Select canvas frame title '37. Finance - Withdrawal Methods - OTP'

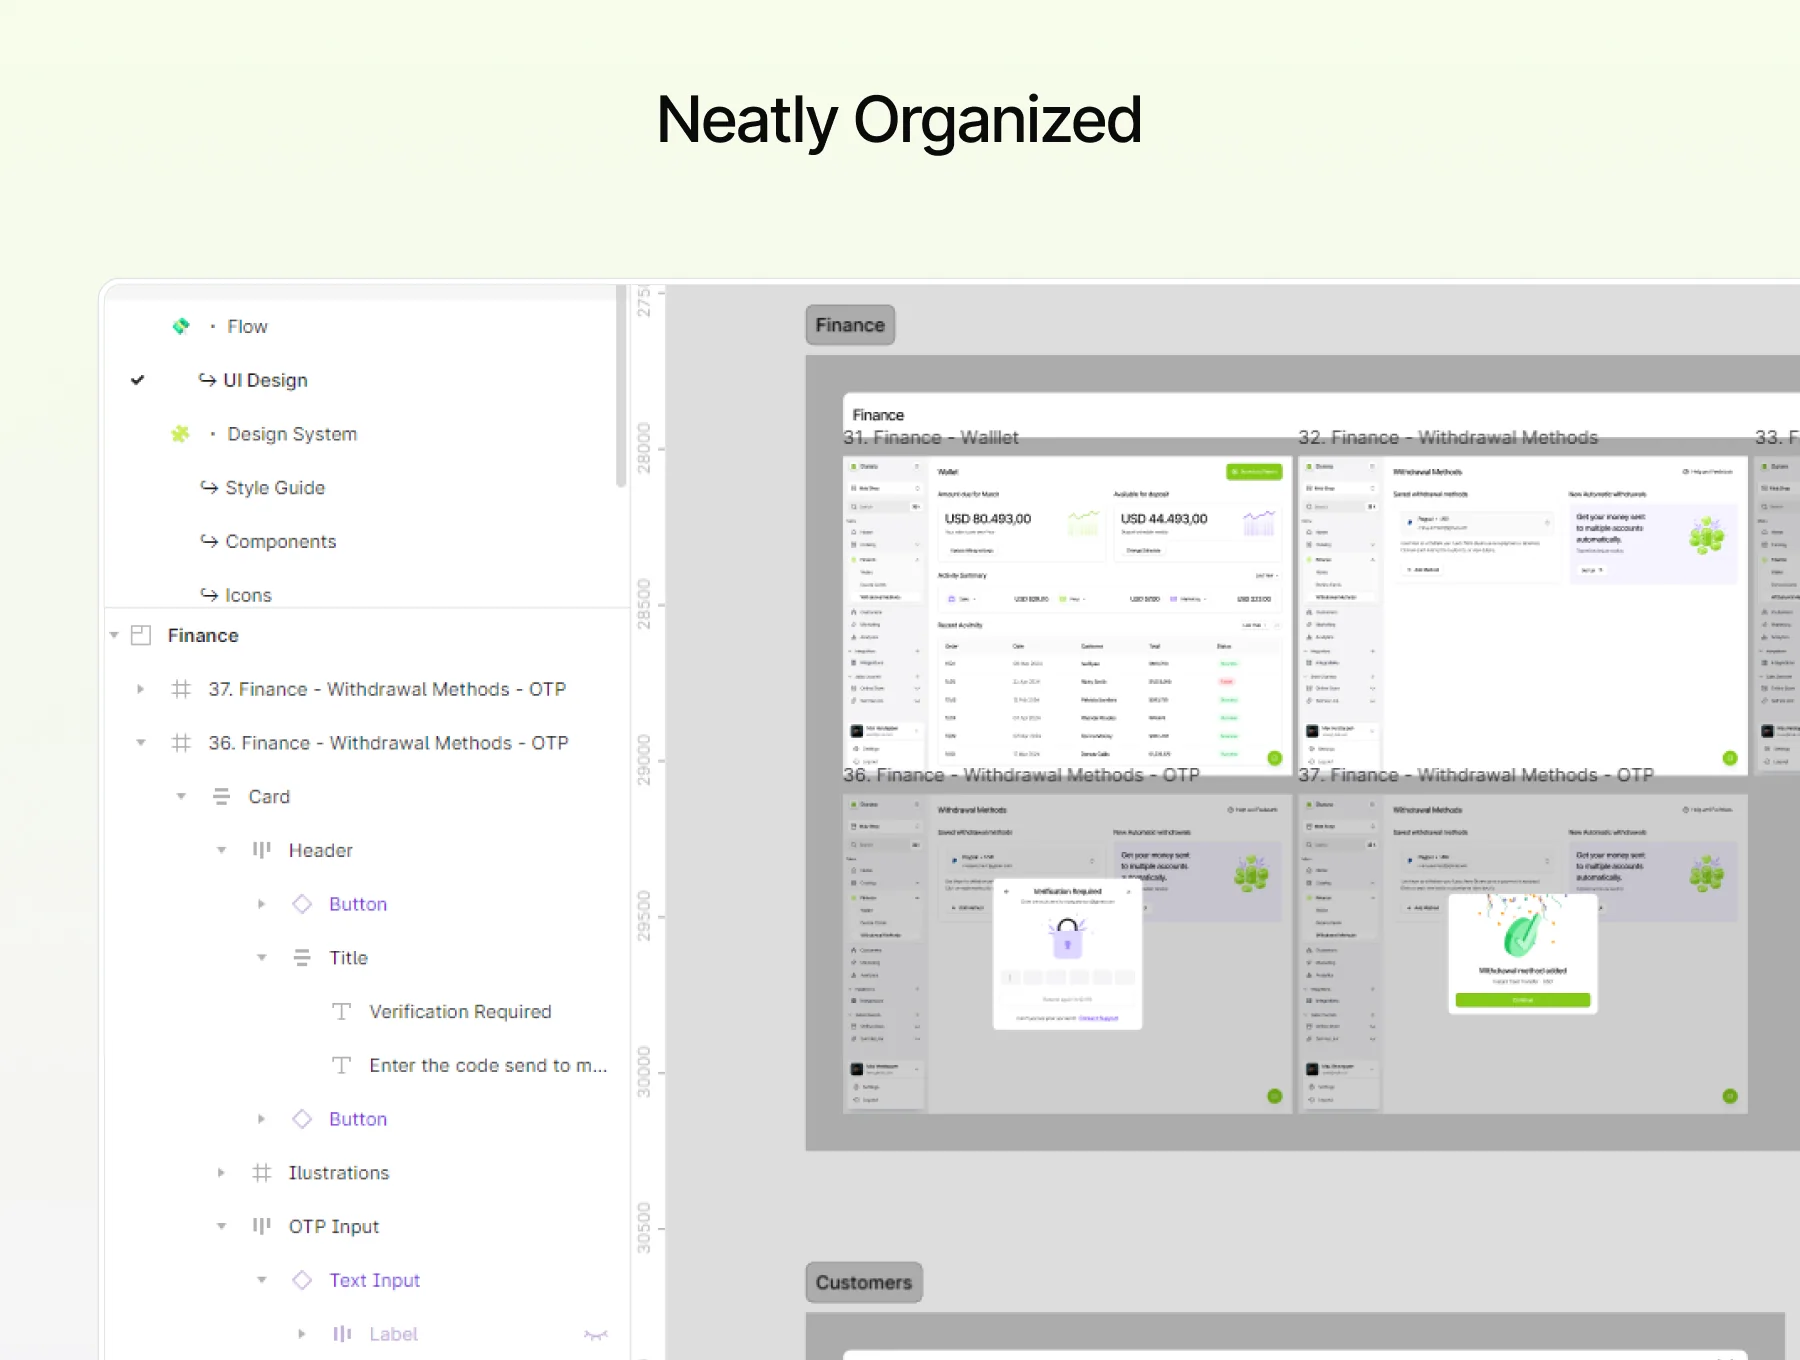1476,775
